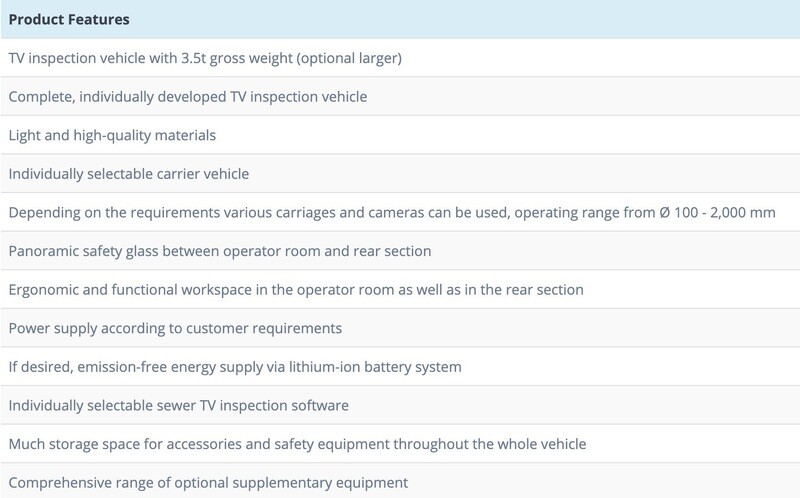Select the 3.5t gross weight row

205,58
